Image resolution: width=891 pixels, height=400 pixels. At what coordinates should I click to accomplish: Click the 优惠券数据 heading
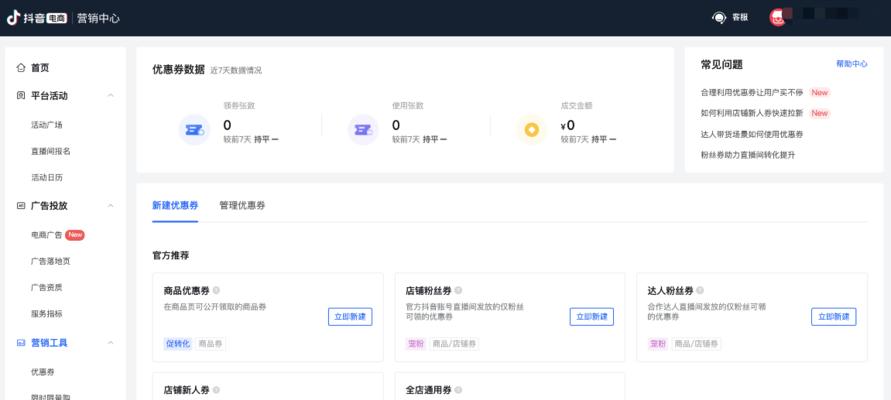(178, 70)
